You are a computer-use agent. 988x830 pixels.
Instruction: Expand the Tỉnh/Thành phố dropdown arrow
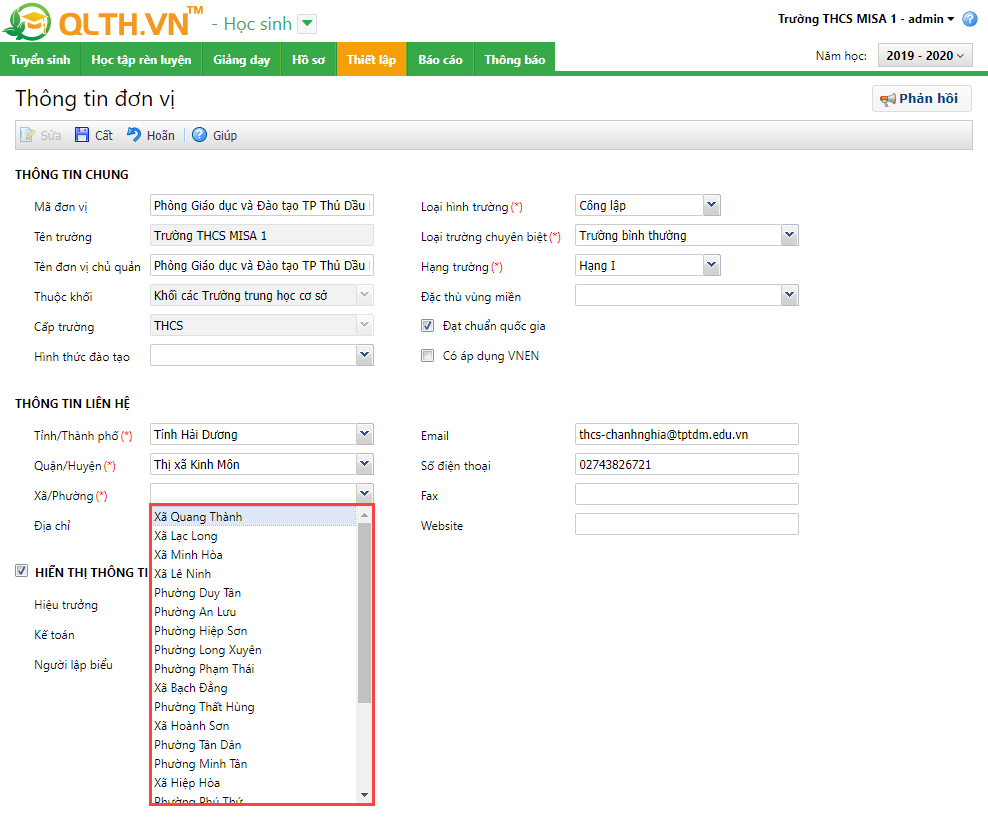pyautogui.click(x=364, y=434)
